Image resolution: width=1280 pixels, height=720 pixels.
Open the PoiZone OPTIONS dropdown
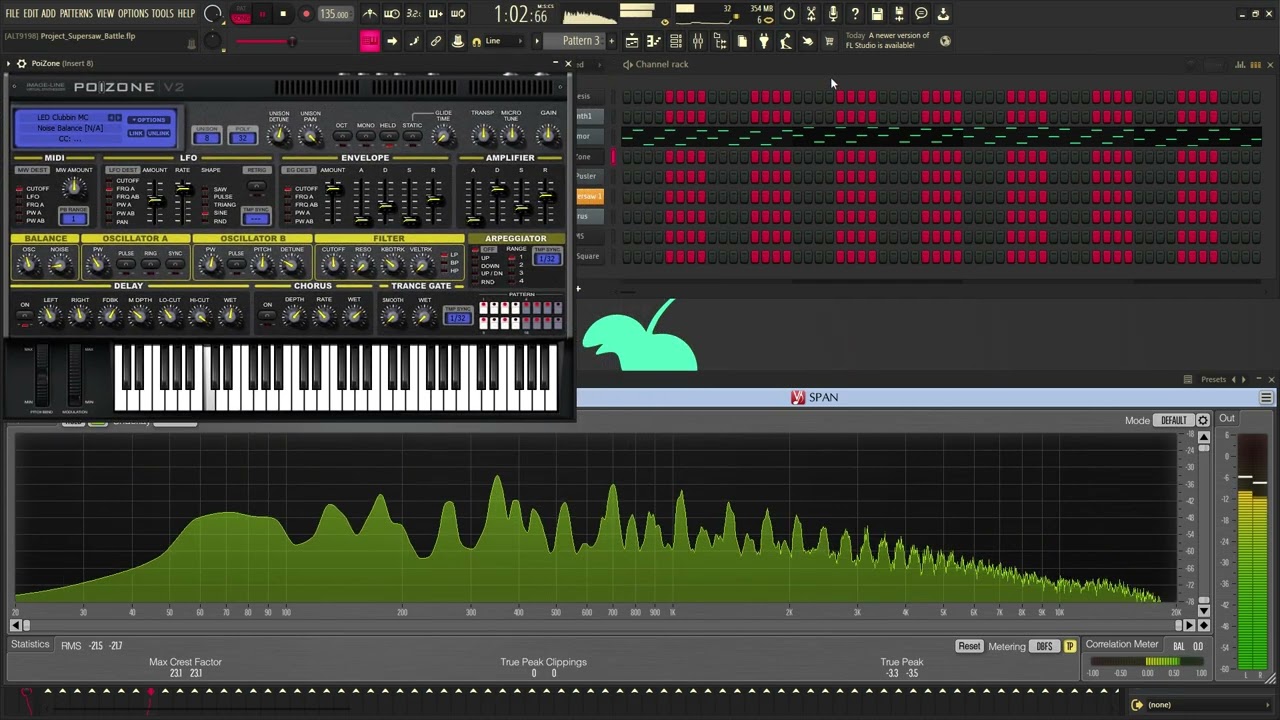[148, 120]
